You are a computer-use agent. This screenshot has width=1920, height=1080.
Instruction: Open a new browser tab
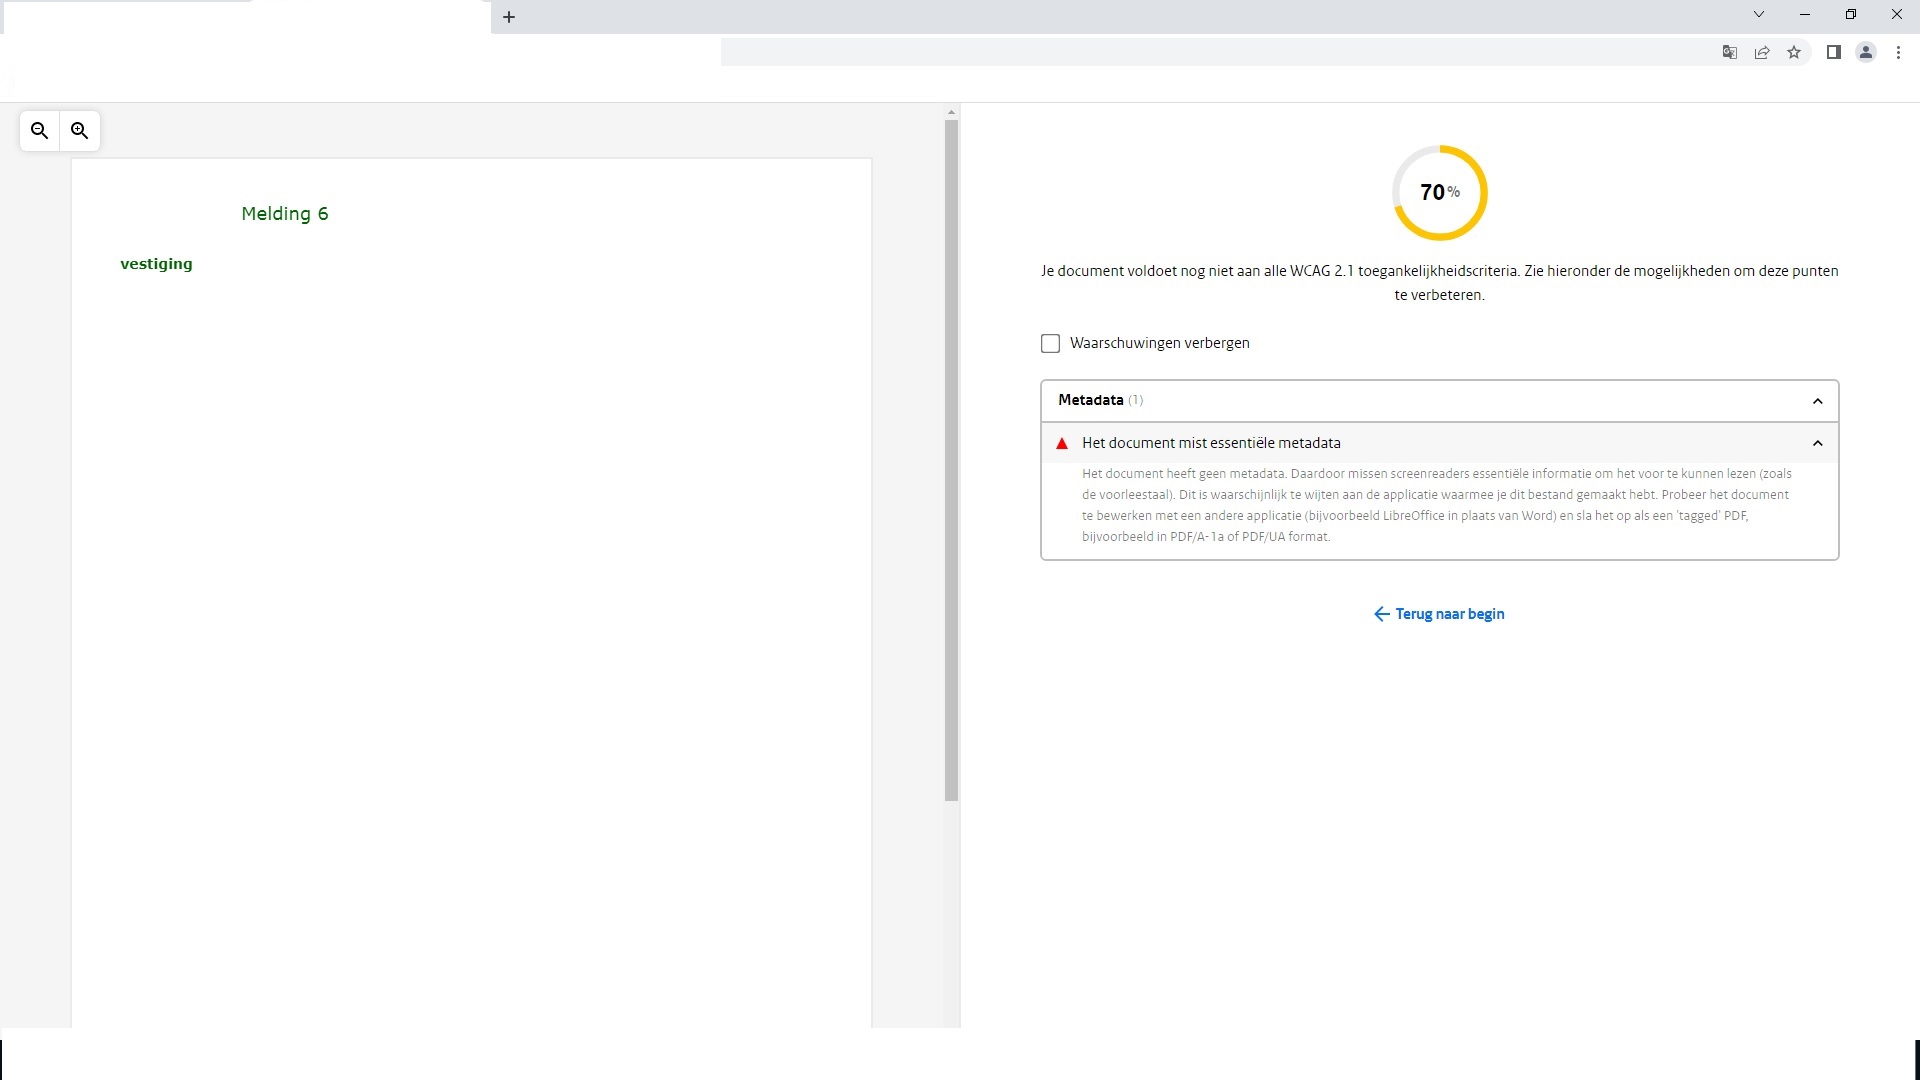(509, 17)
